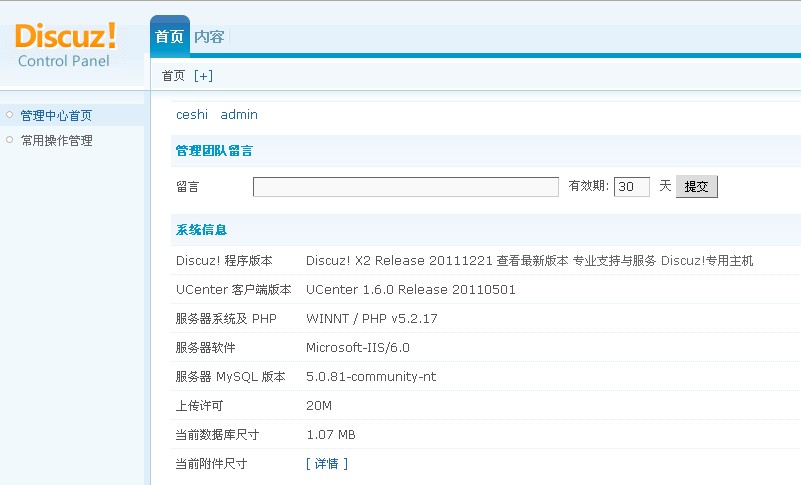
Task: Click the 20M upload limit value
Action: point(319,406)
